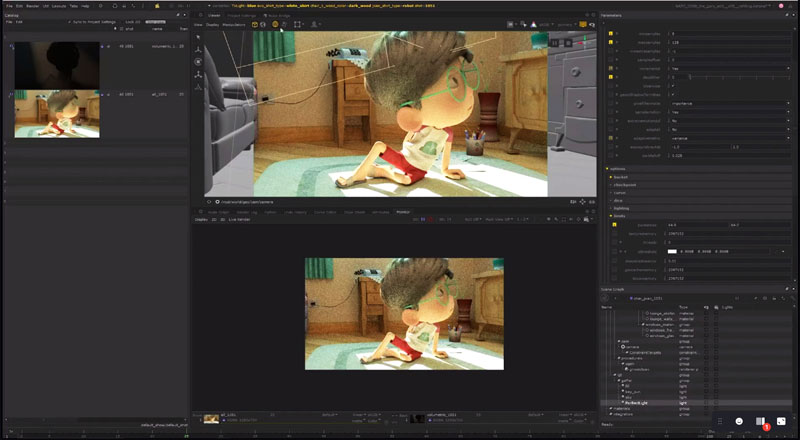
Task: Adjust the slider in Parameters panel
Action: (740, 77)
